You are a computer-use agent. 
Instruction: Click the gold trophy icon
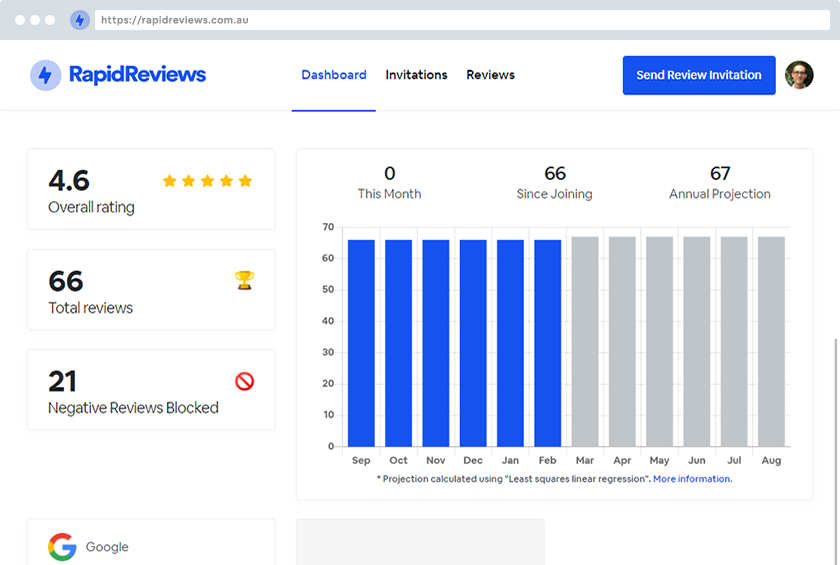coord(244,280)
